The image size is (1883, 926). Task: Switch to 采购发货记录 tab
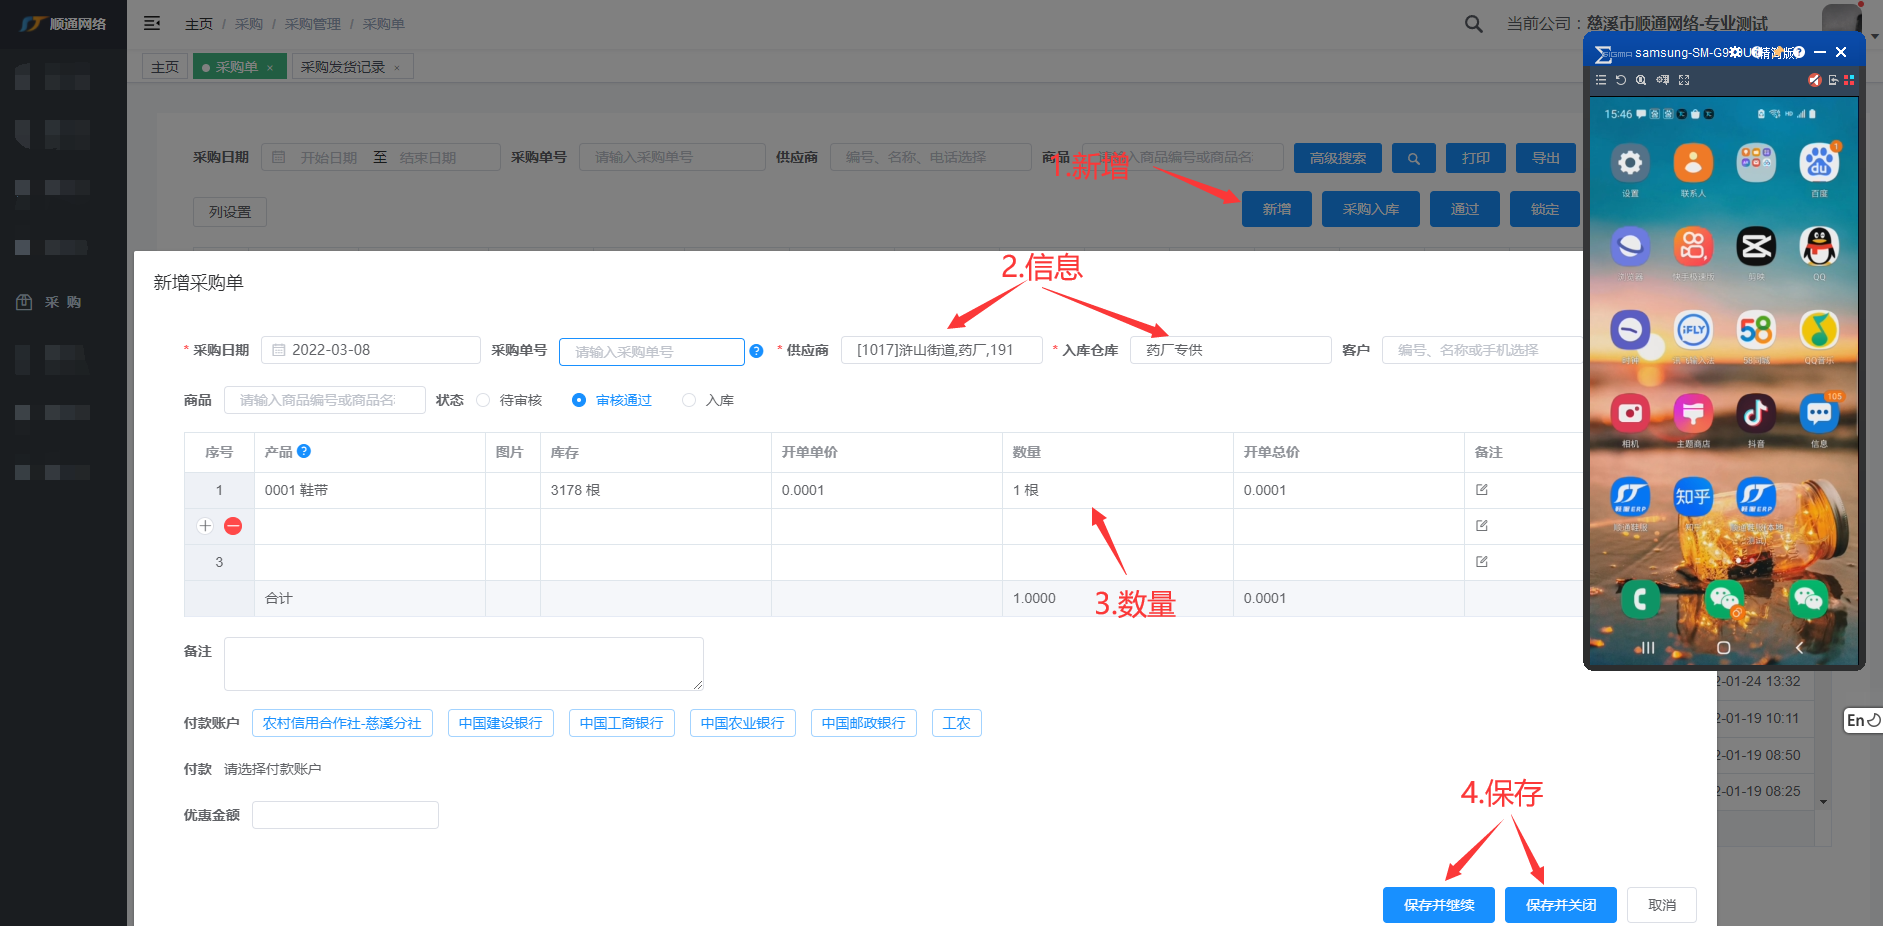point(343,67)
